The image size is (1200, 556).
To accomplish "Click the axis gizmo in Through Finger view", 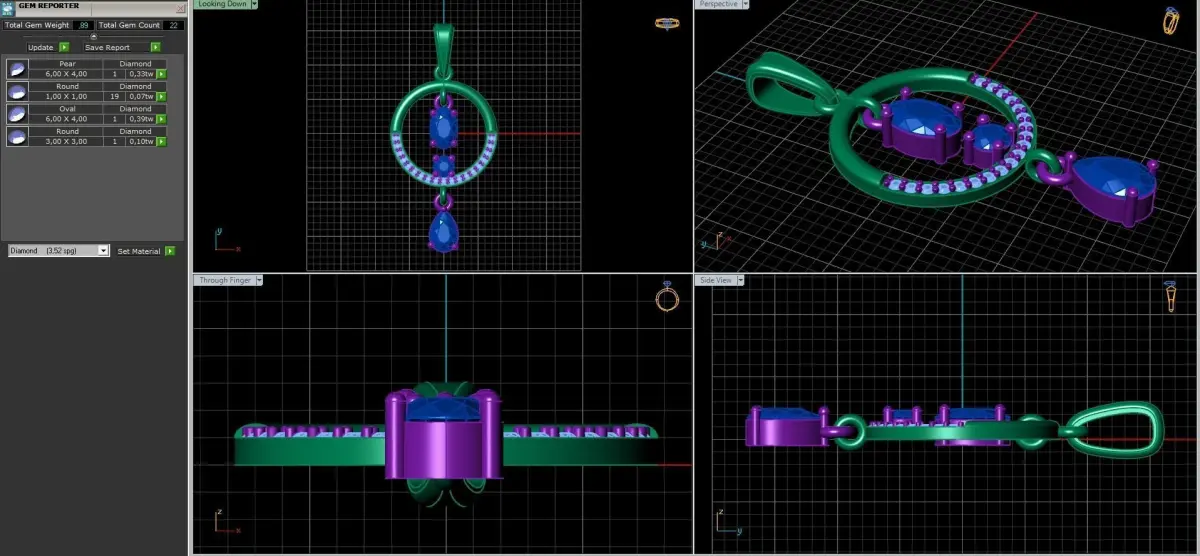I will coord(226,522).
